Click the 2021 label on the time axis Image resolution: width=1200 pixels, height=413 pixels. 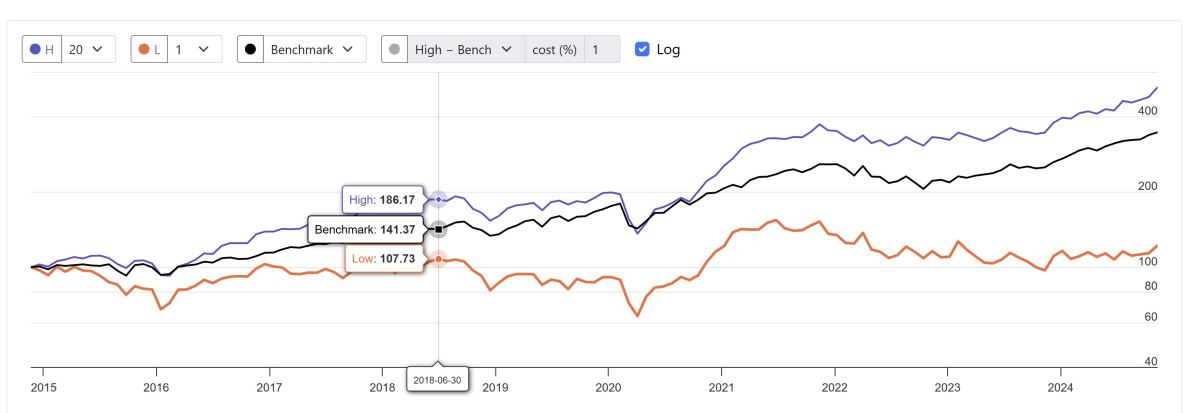721,387
